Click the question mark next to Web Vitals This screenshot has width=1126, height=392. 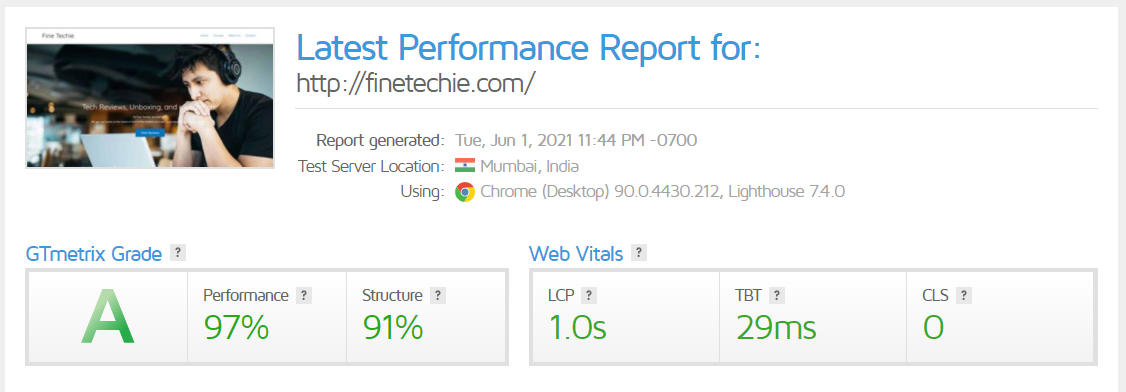coord(638,253)
